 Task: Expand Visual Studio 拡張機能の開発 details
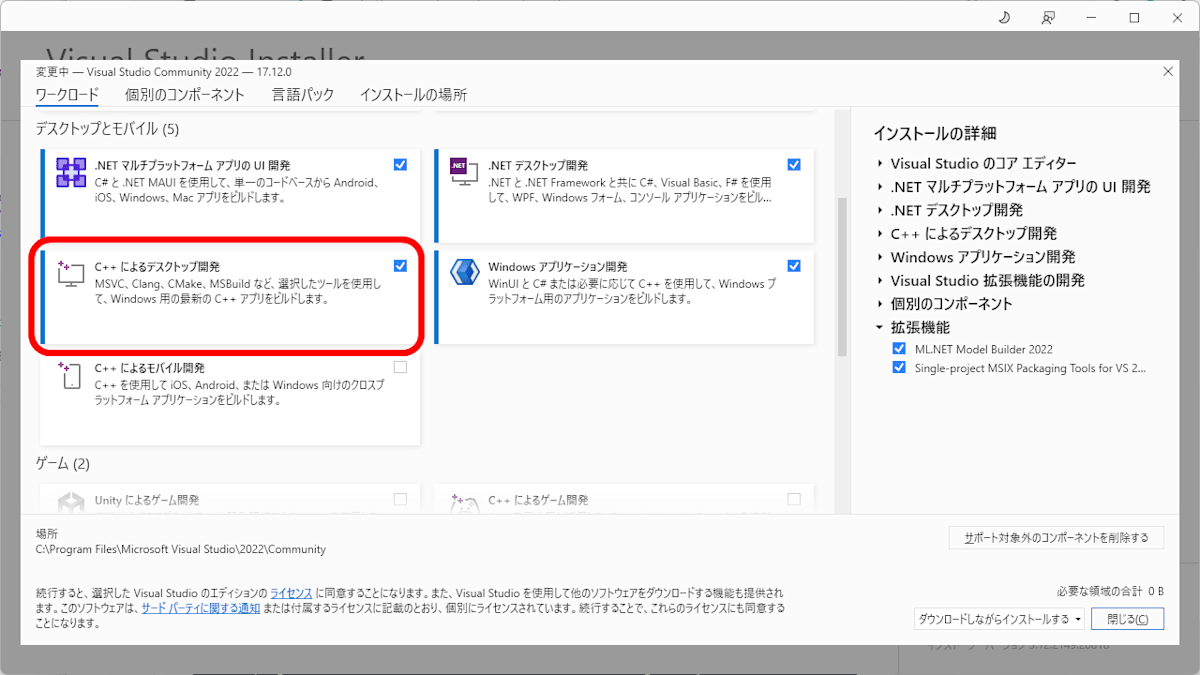coord(879,281)
